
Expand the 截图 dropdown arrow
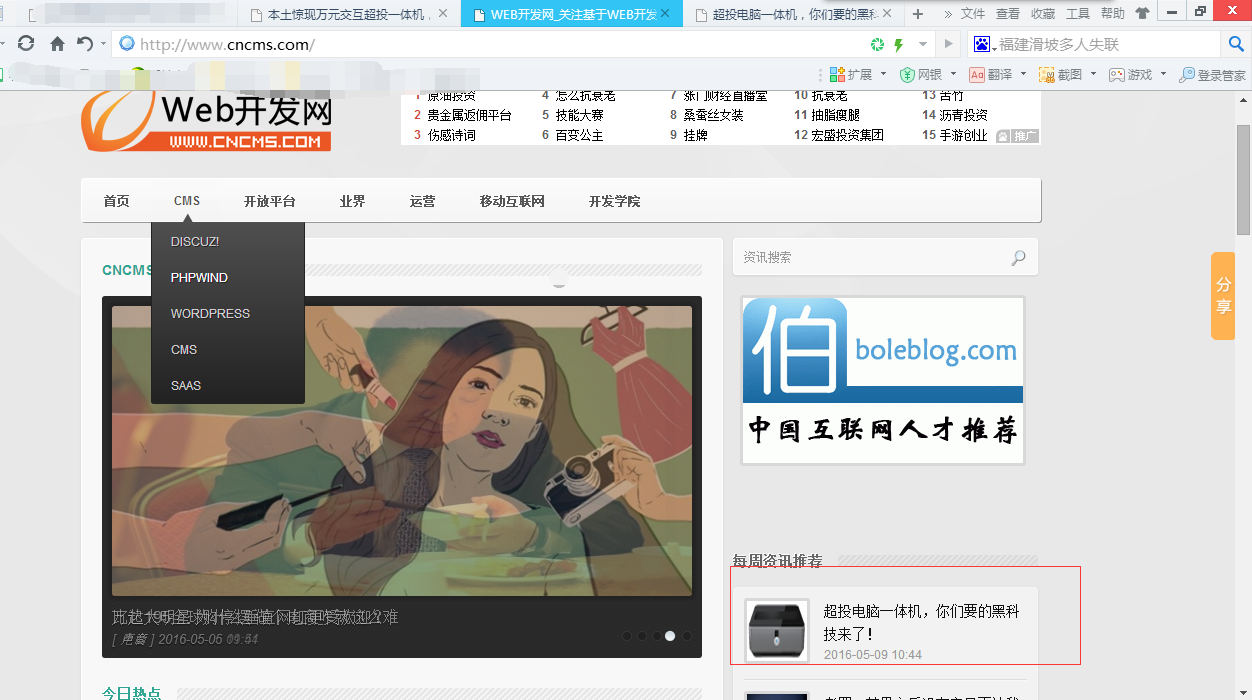coord(1093,75)
